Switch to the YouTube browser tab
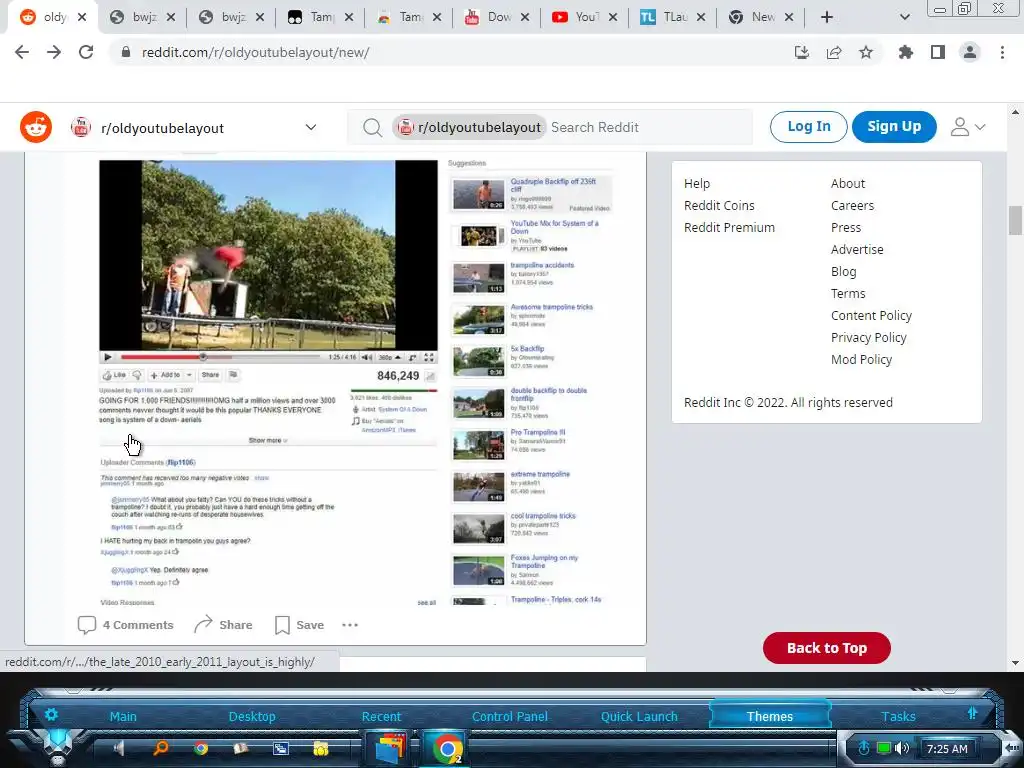Viewport: 1024px width, 768px height. 586,17
